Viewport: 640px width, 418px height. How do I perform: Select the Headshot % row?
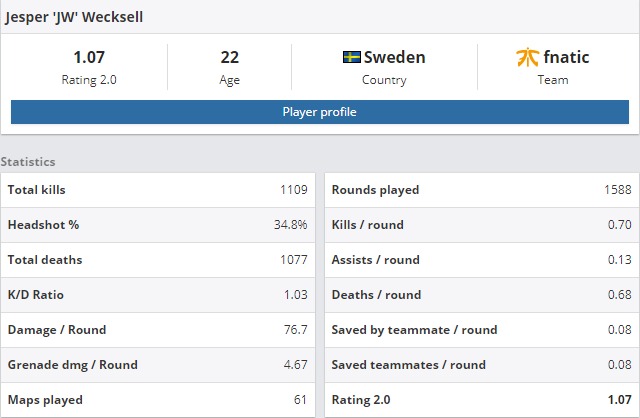coord(158,225)
